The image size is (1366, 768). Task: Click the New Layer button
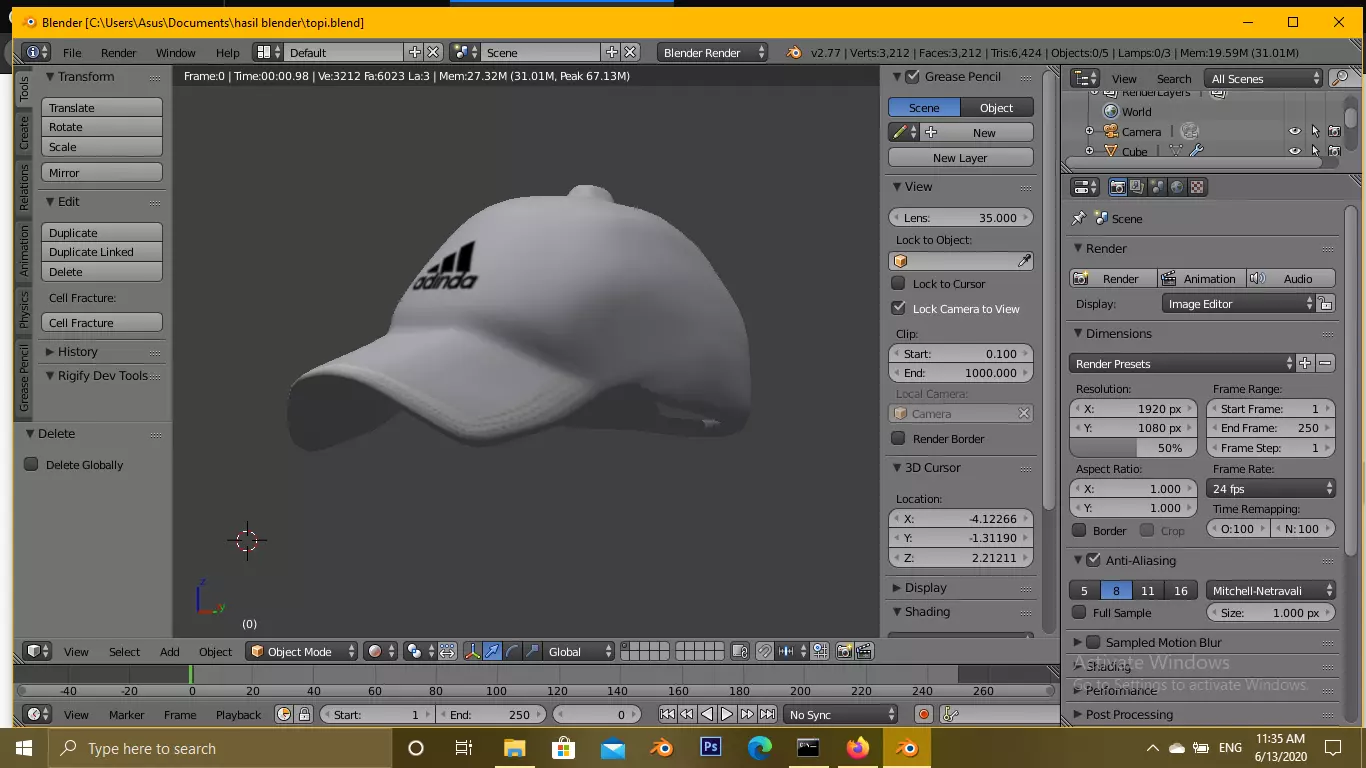960,157
